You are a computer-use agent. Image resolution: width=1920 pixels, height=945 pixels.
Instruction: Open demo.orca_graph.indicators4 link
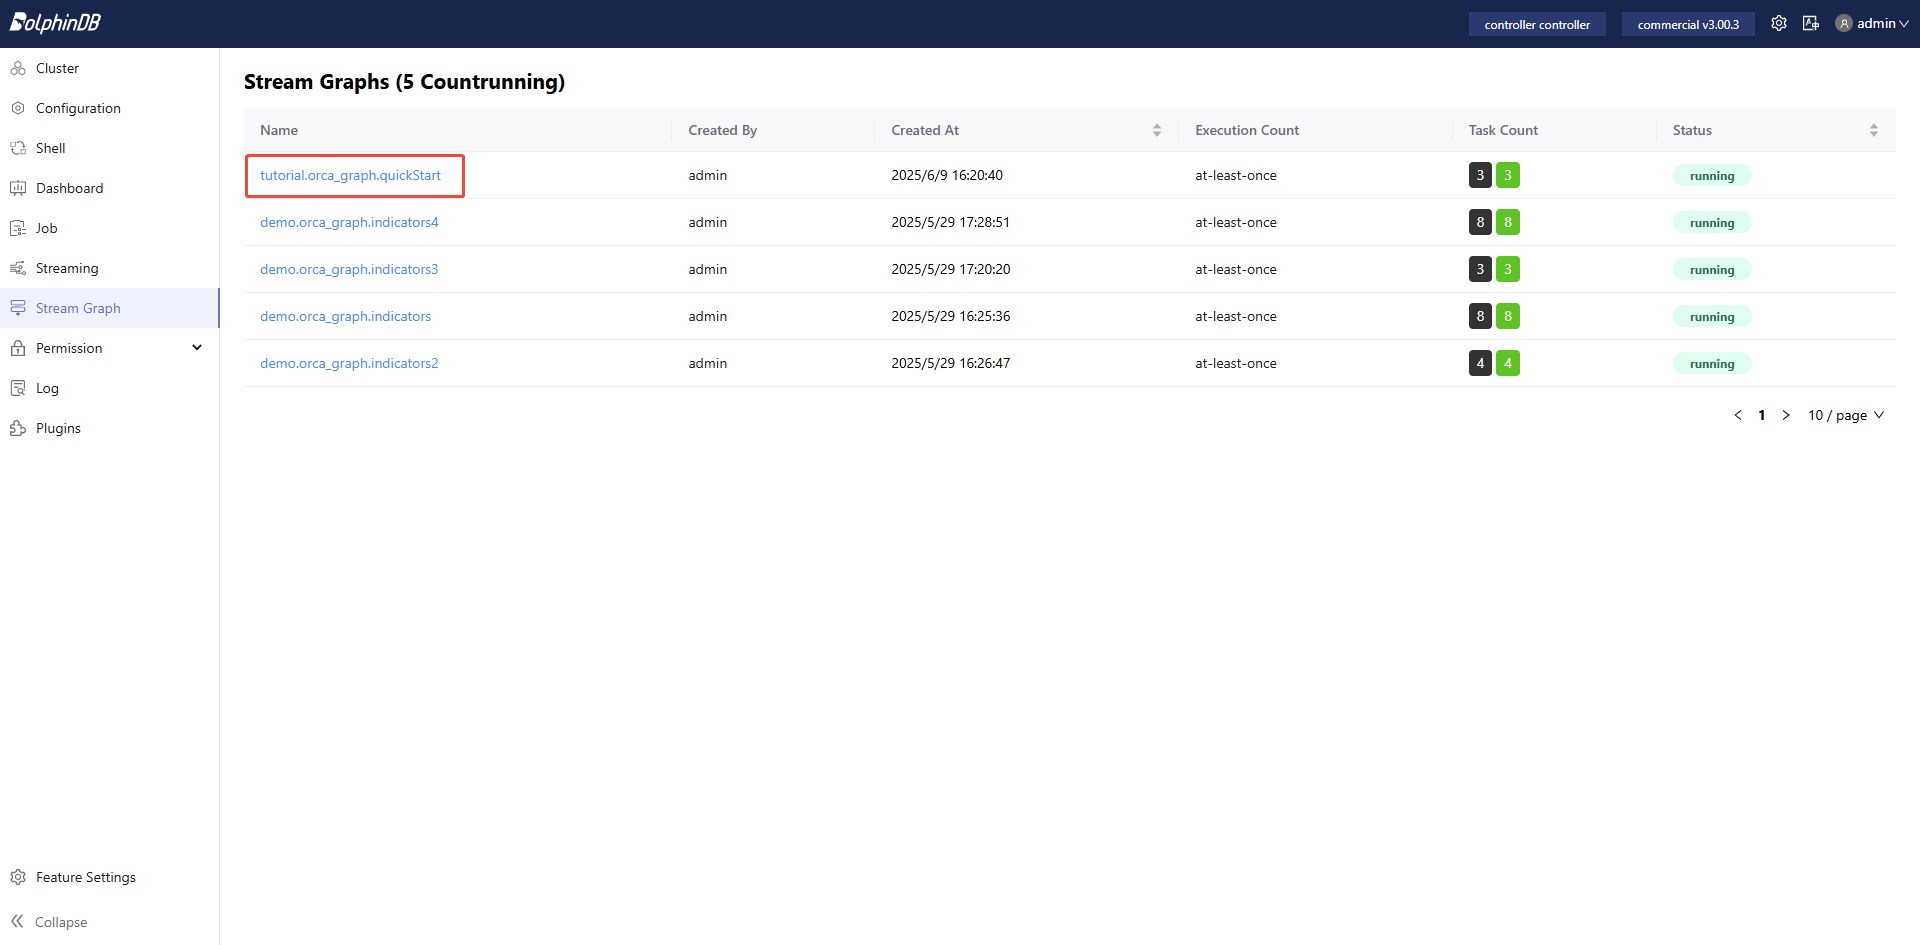(x=349, y=222)
